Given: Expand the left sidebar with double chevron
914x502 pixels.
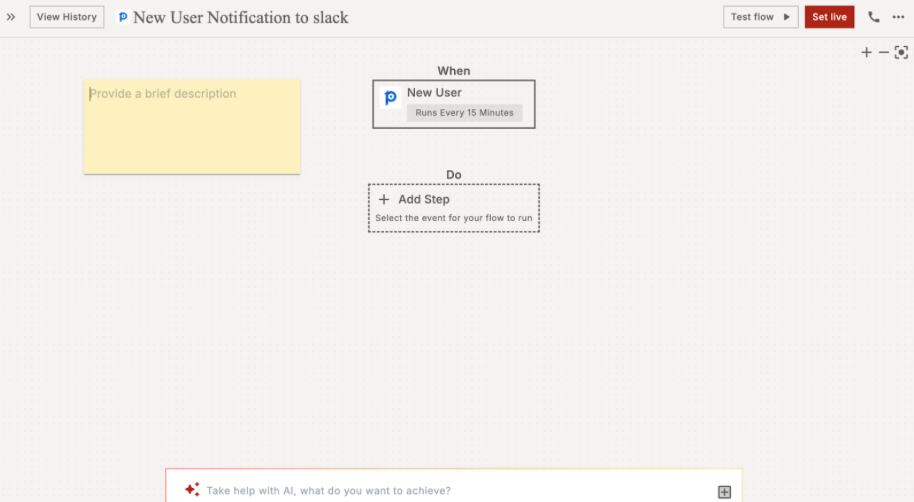Looking at the screenshot, I should (x=11, y=17).
